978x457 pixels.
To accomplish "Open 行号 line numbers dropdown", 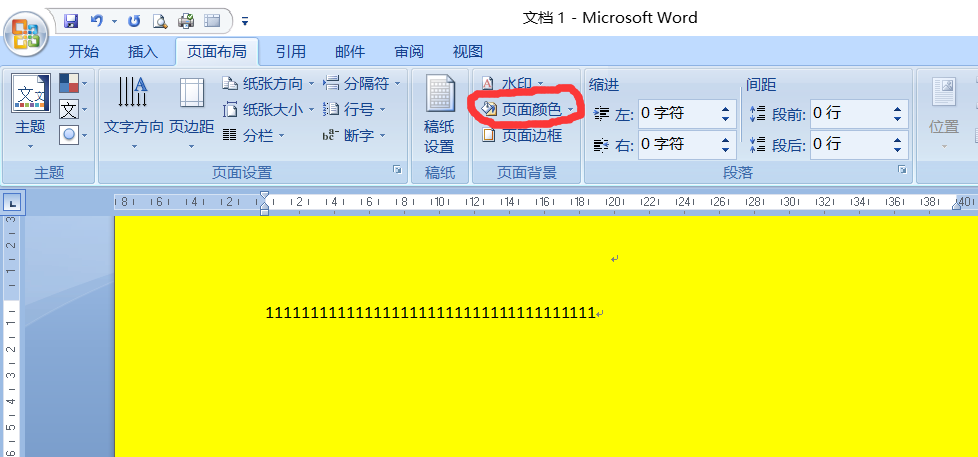I will (354, 110).
